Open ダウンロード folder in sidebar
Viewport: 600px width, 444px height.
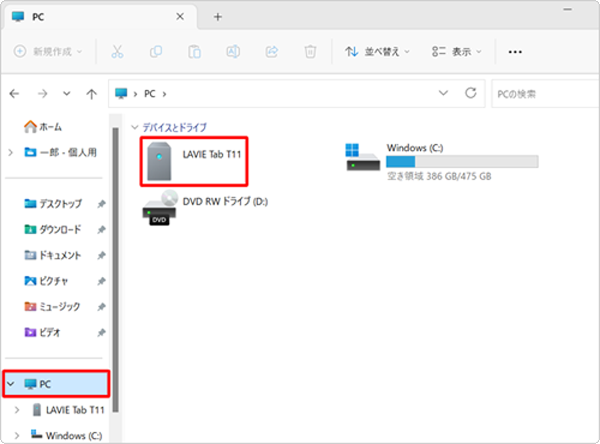point(53,229)
